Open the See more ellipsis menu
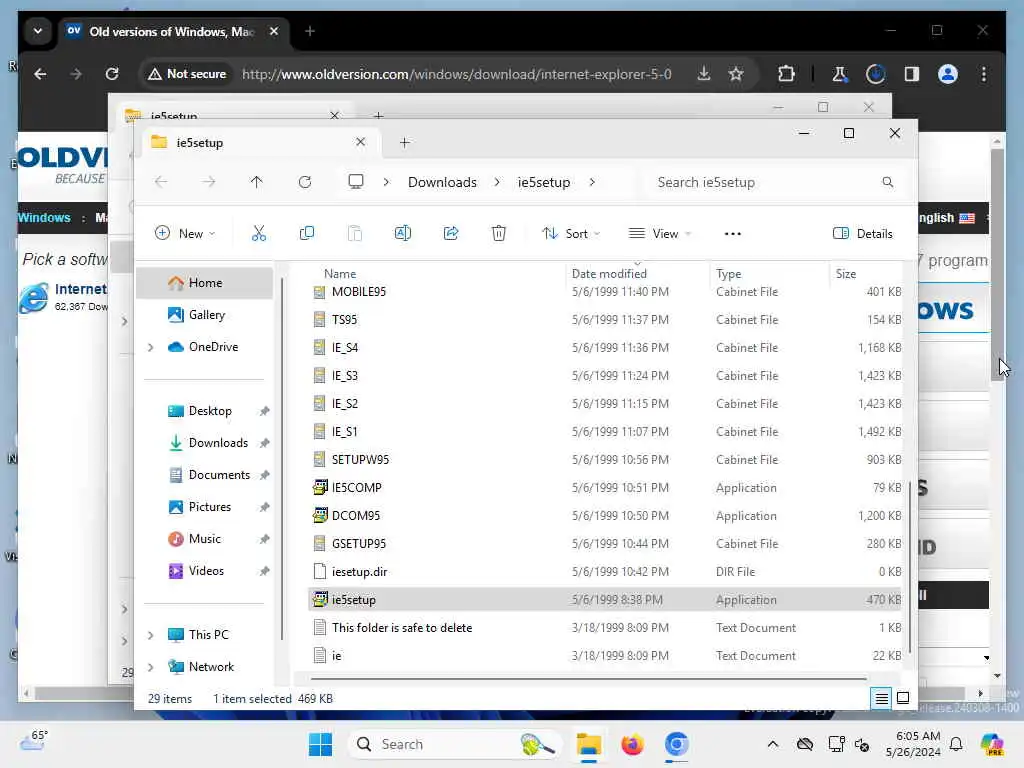This screenshot has height=768, width=1024. click(733, 234)
